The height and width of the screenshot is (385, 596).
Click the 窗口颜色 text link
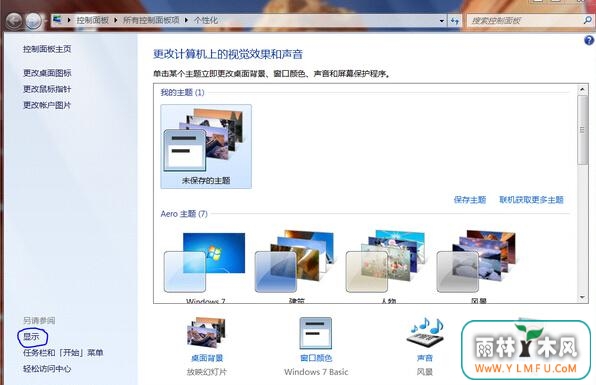(316, 358)
